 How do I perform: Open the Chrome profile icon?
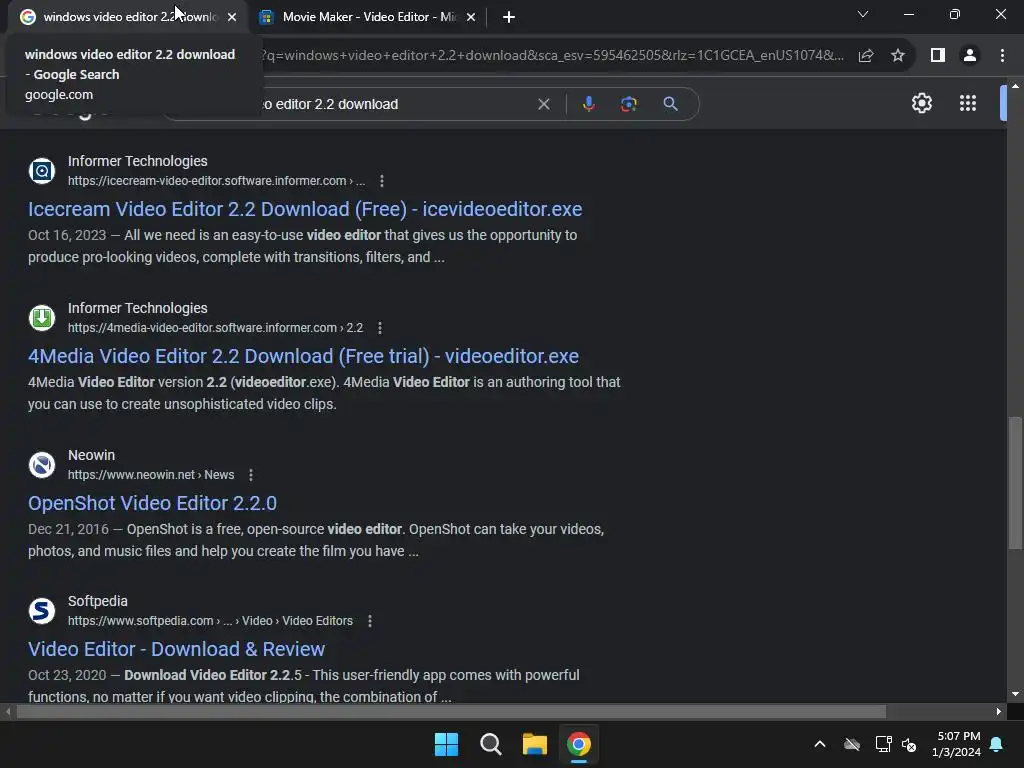(970, 56)
